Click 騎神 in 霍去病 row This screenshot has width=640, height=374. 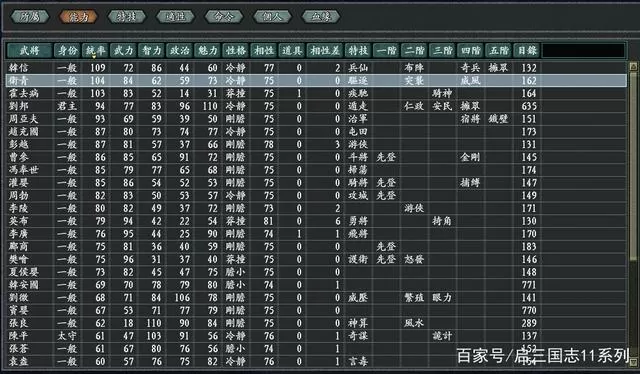click(x=442, y=93)
